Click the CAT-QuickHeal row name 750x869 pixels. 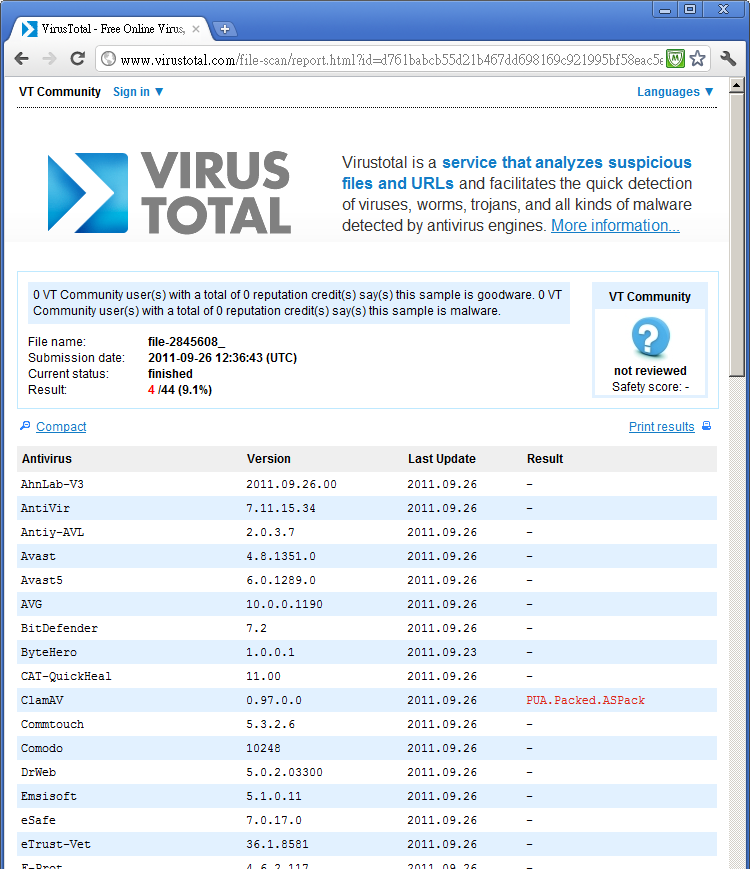click(66, 676)
